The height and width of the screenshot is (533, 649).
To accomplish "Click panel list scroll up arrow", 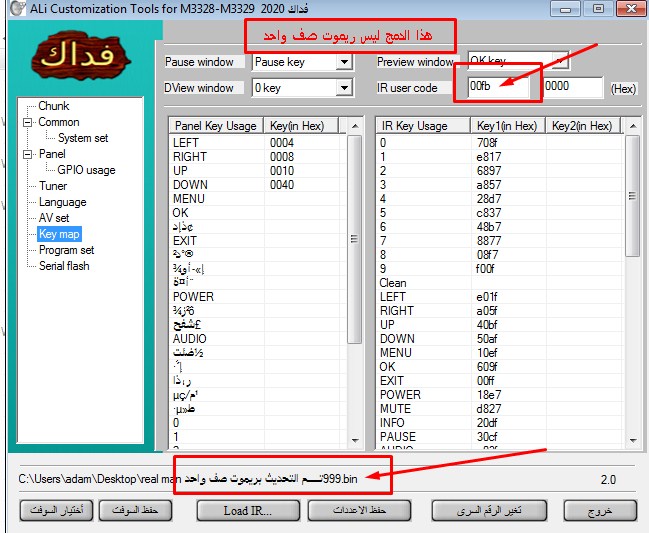I will [x=355, y=126].
